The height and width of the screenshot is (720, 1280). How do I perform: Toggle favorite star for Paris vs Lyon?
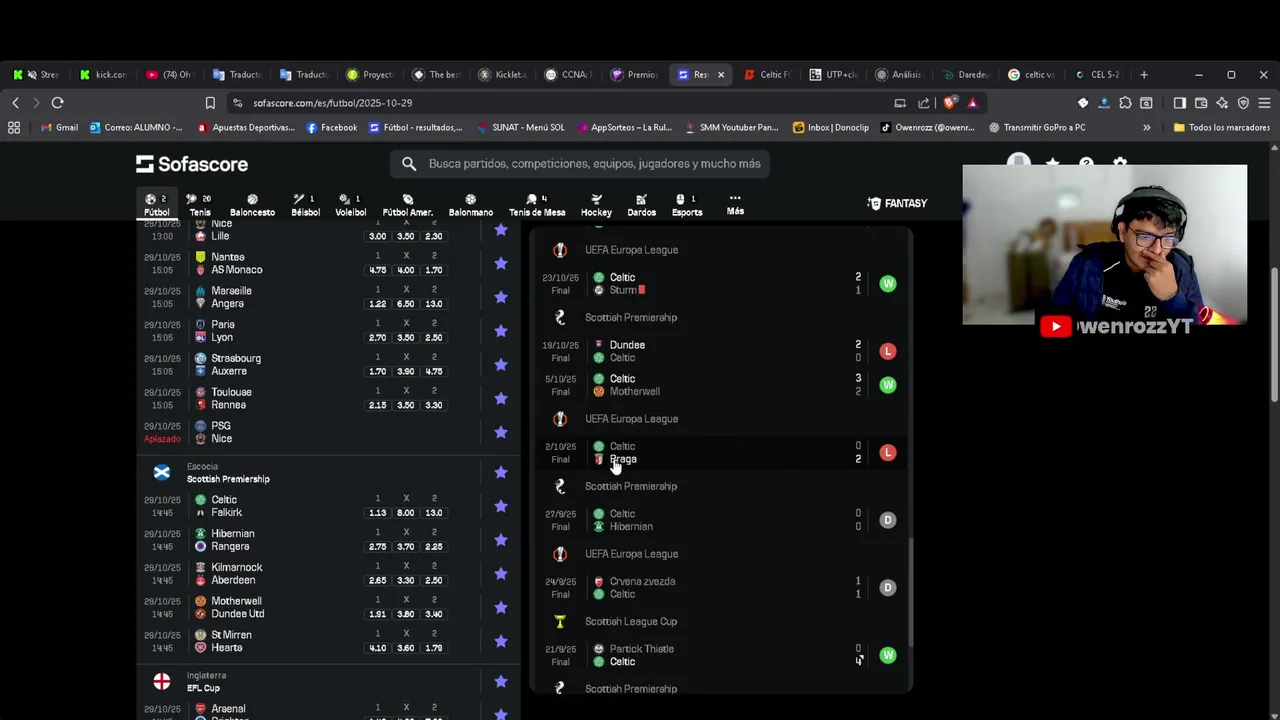tap(501, 331)
